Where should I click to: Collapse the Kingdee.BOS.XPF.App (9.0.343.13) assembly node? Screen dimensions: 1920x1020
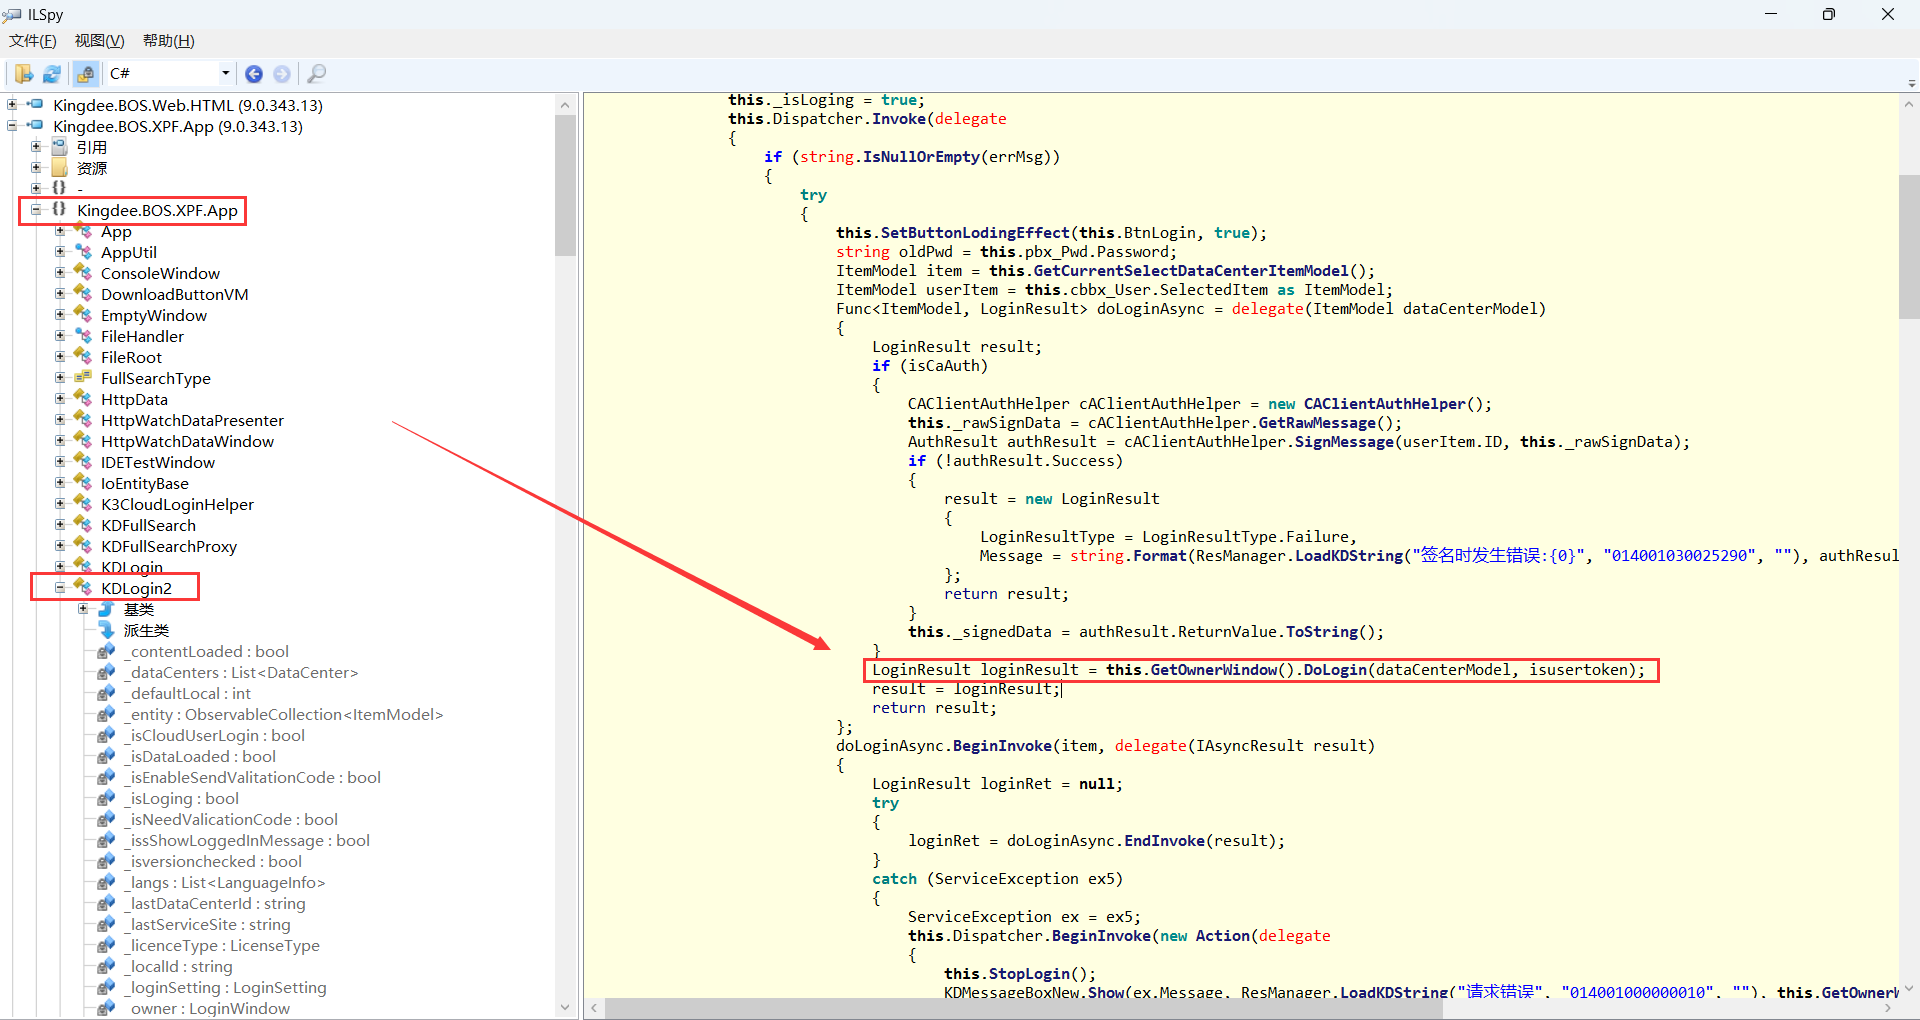coord(12,125)
